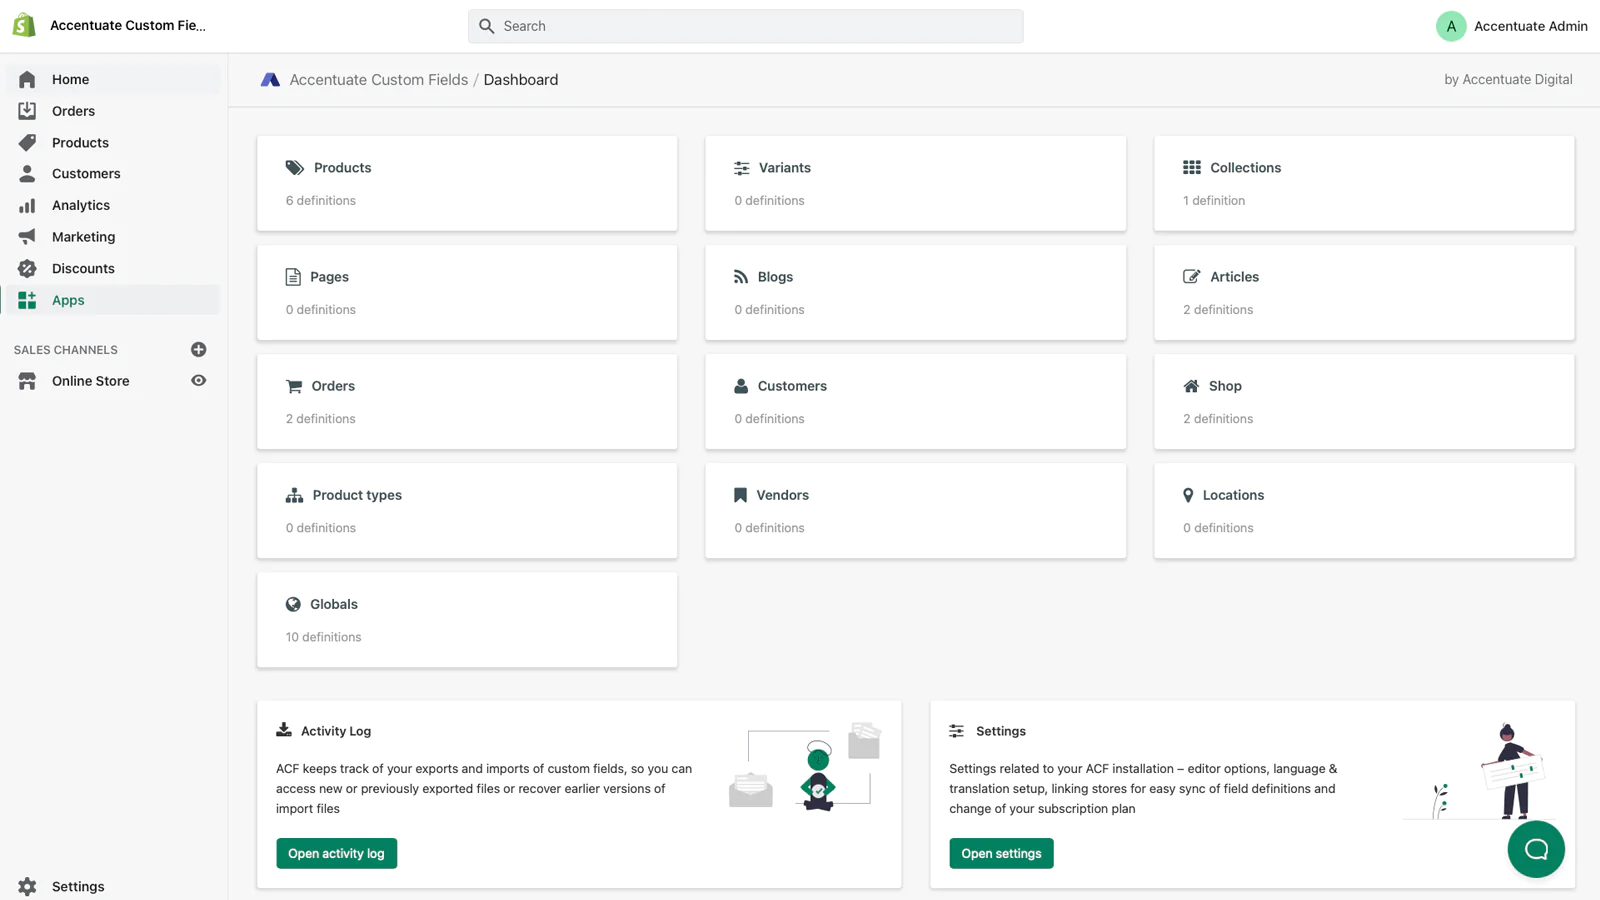The image size is (1600, 900).
Task: Click the Open settings button
Action: [x=1001, y=853]
